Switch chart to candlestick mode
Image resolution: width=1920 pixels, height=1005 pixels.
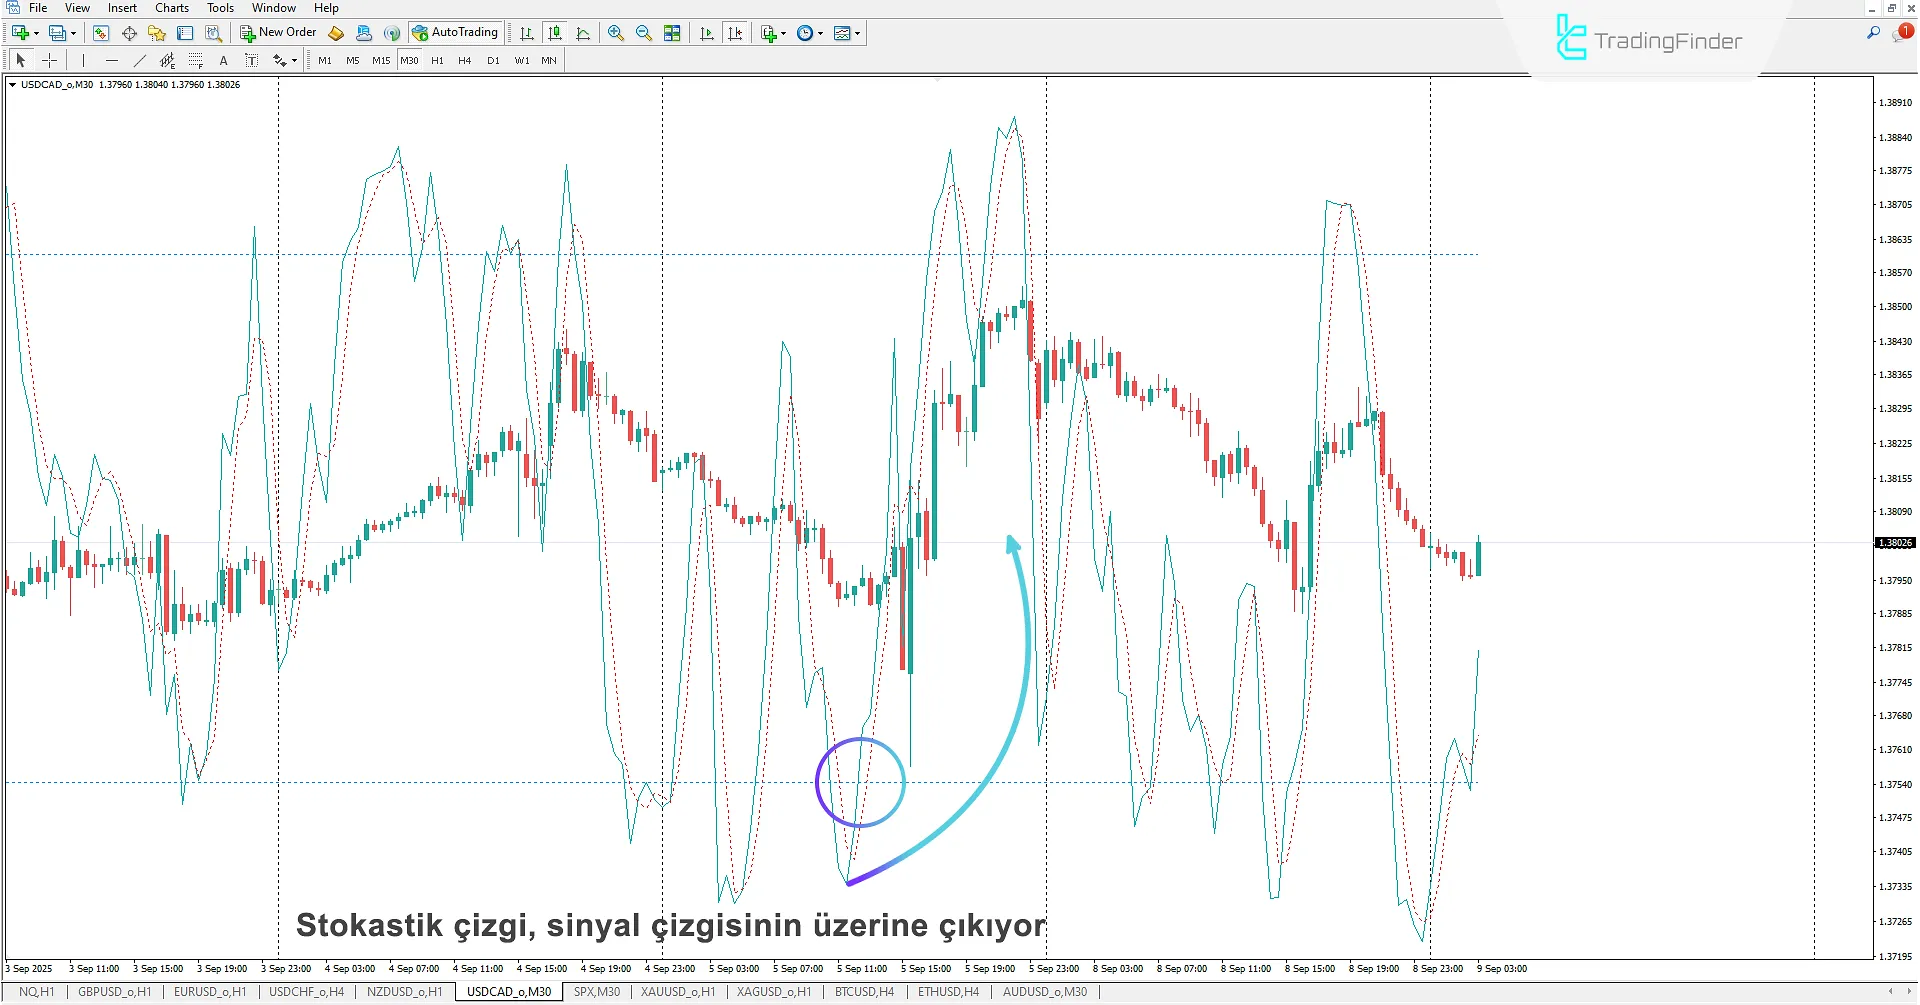(555, 33)
